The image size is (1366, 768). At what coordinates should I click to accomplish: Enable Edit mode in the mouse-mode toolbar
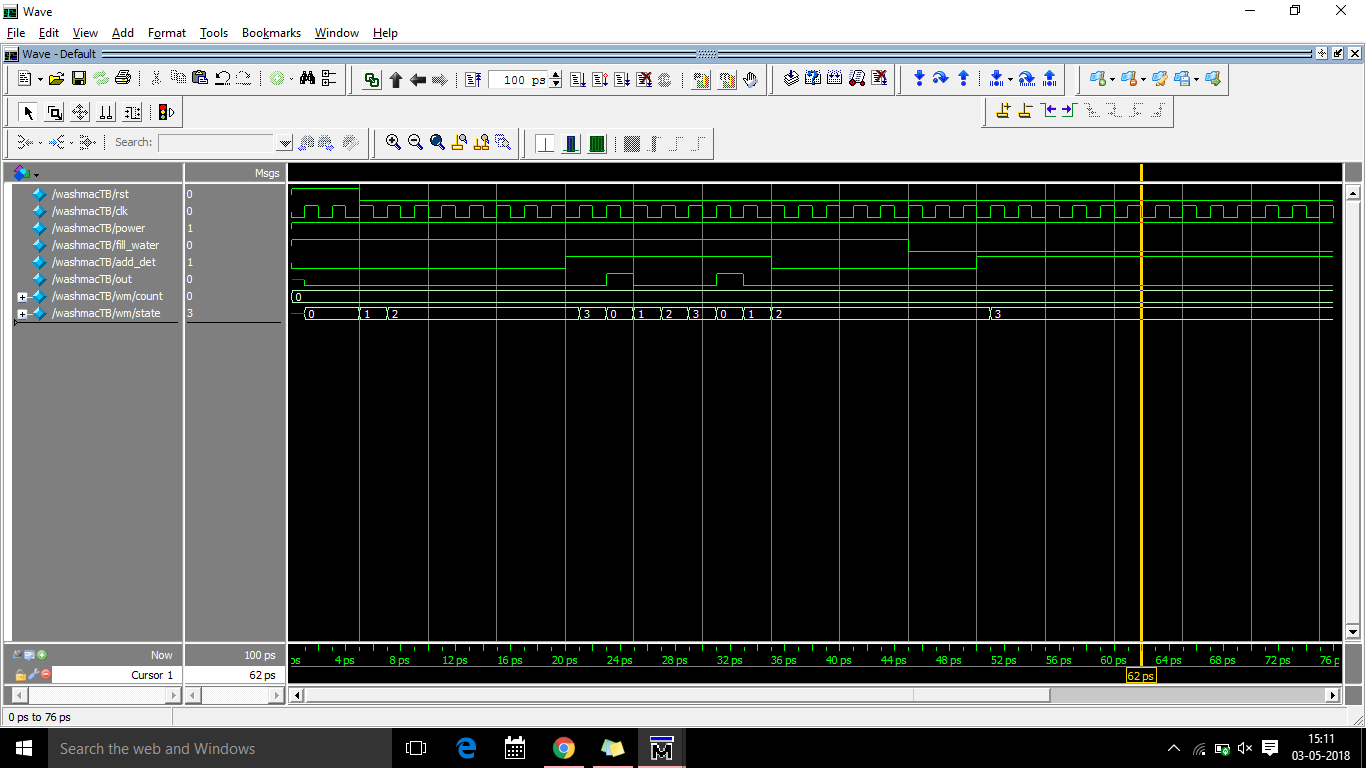[133, 112]
